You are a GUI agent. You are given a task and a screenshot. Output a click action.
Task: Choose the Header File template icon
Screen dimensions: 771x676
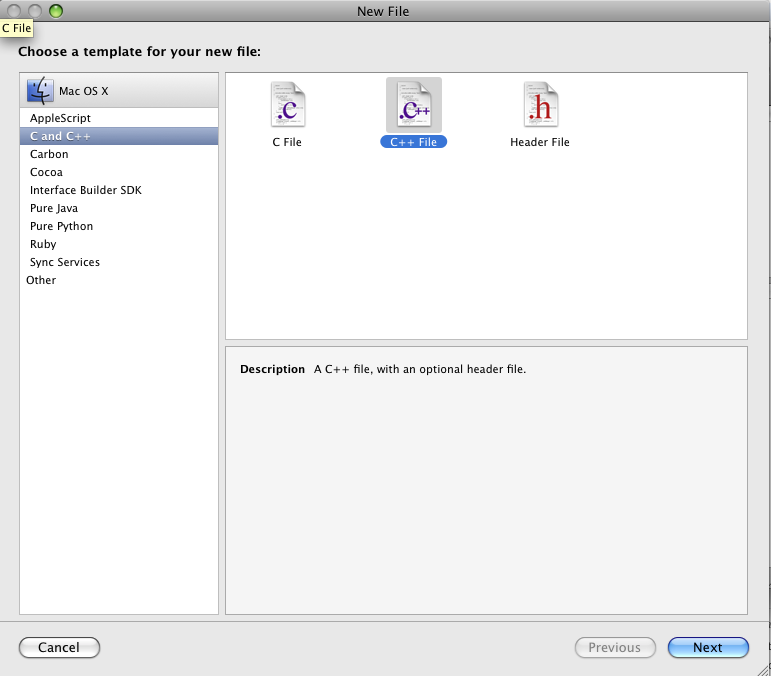coord(540,104)
